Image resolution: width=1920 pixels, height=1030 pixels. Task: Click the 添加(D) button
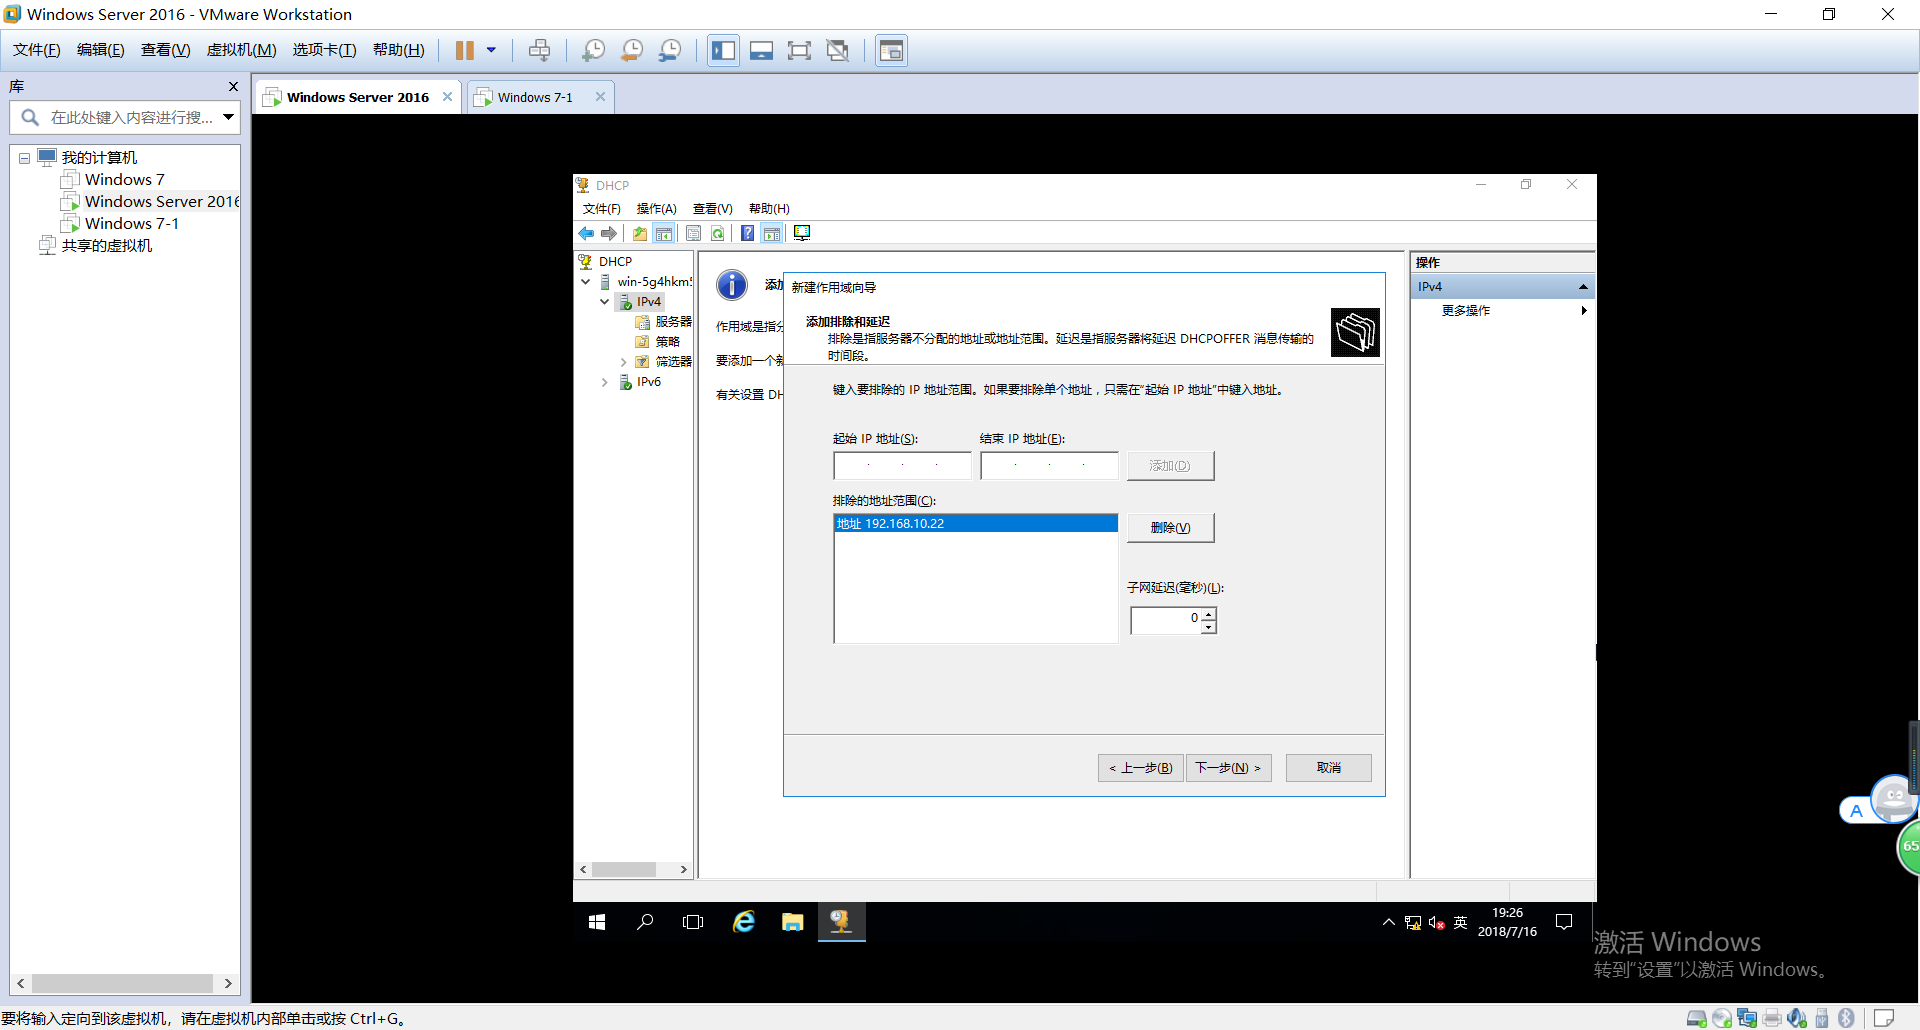pos(1170,466)
